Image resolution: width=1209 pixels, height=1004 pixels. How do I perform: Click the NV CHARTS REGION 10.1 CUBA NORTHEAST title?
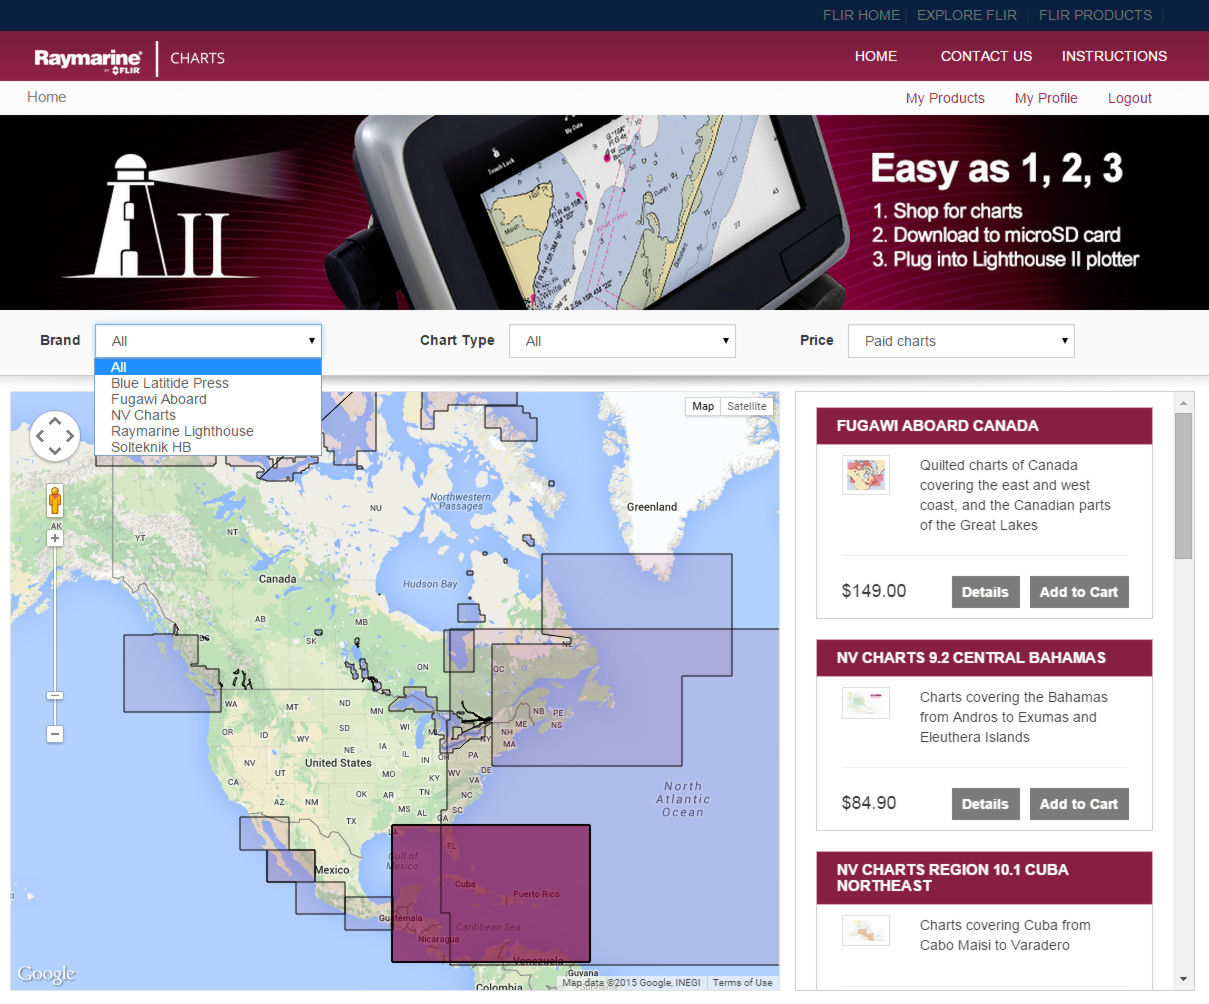click(952, 878)
